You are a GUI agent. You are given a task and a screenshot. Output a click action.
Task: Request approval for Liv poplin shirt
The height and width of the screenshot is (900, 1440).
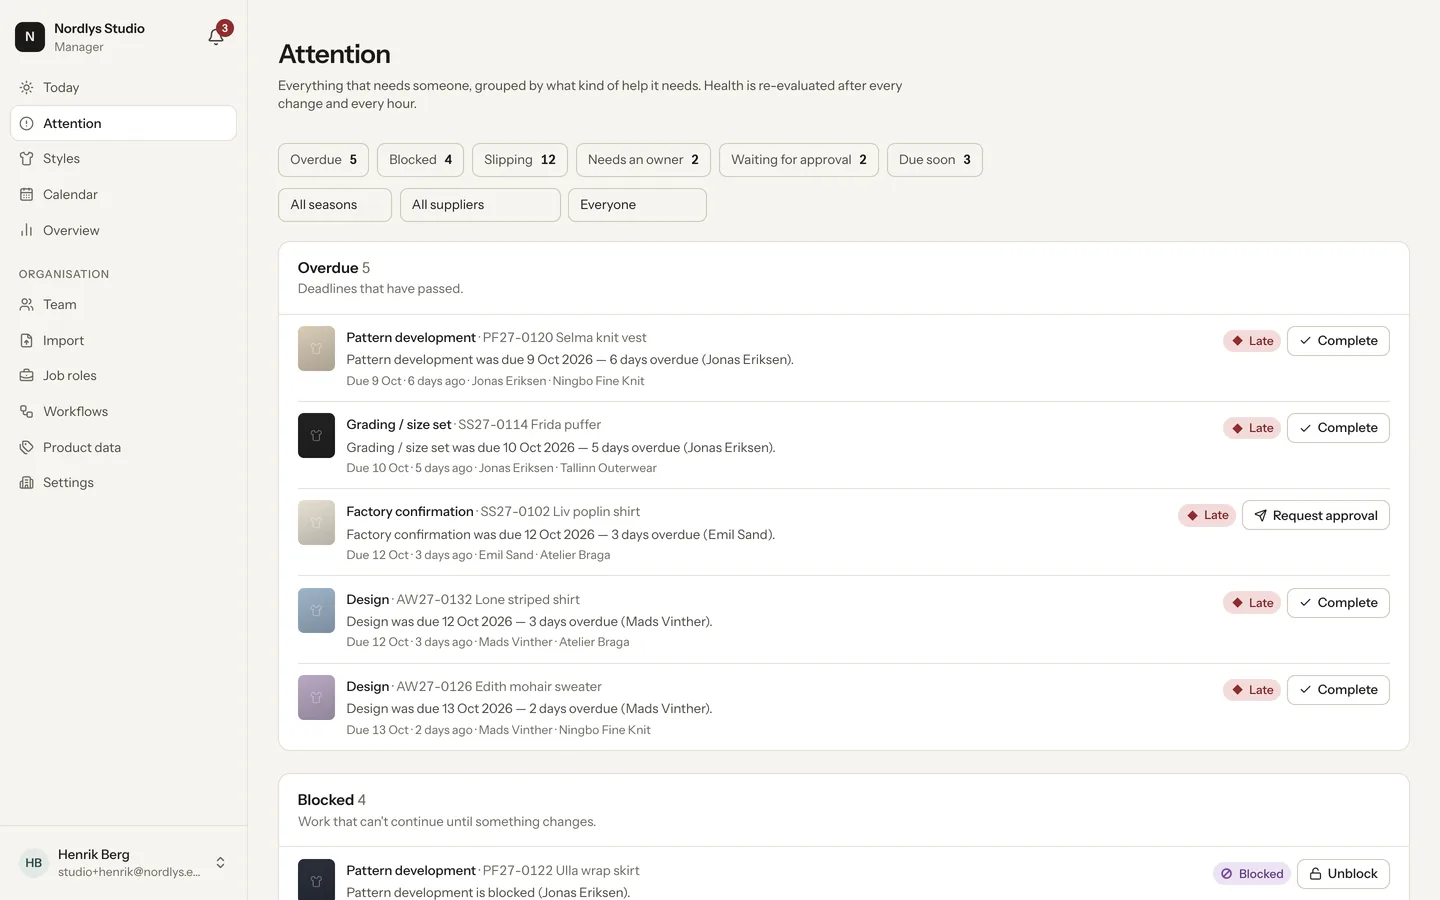(x=1316, y=515)
